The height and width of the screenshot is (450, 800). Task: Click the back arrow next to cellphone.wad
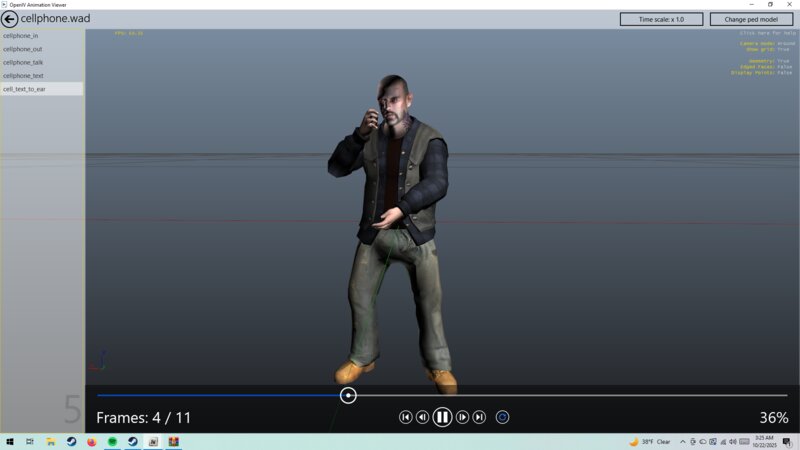point(9,19)
